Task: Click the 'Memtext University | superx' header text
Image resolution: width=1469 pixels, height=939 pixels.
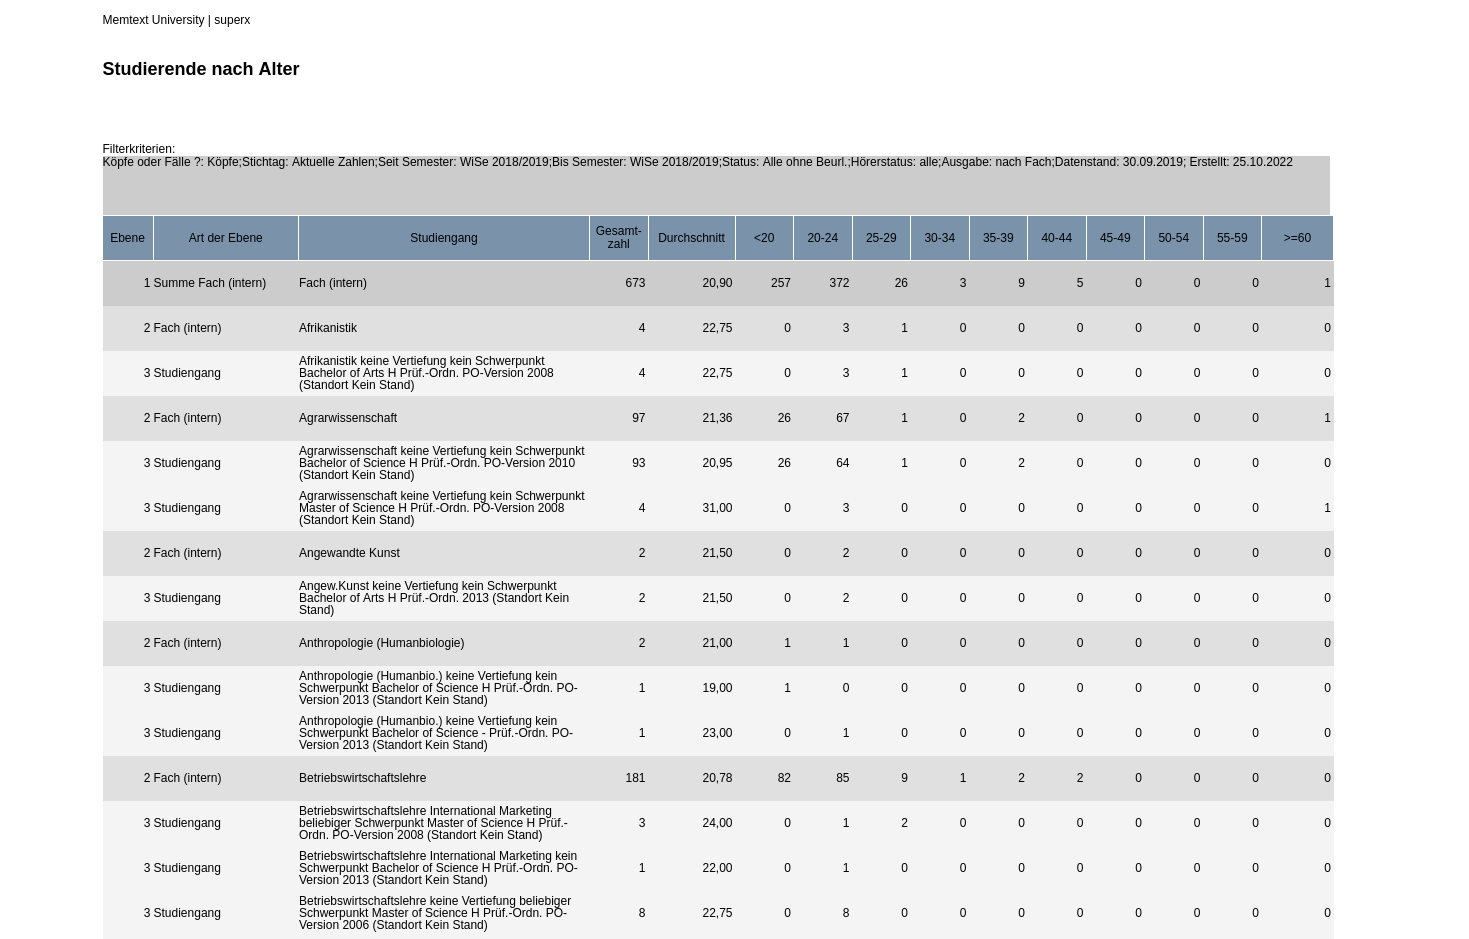Action: [x=176, y=20]
